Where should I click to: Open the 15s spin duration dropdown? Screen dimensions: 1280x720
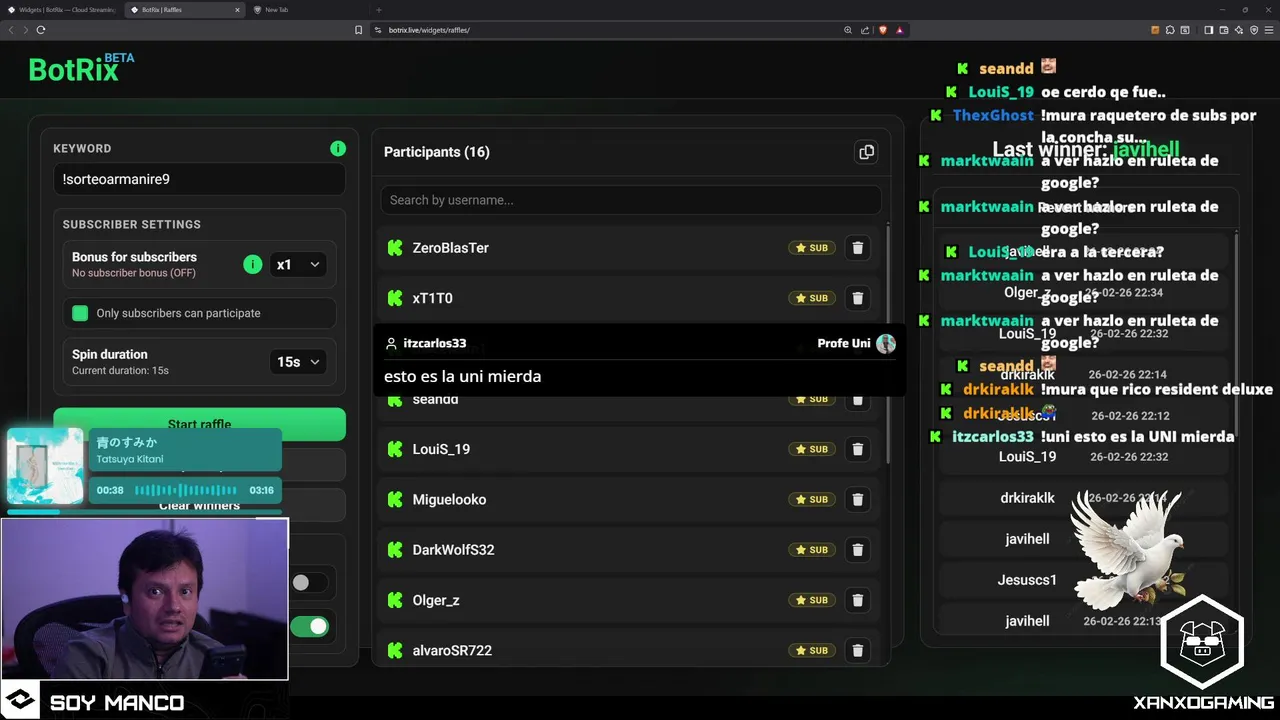point(298,362)
